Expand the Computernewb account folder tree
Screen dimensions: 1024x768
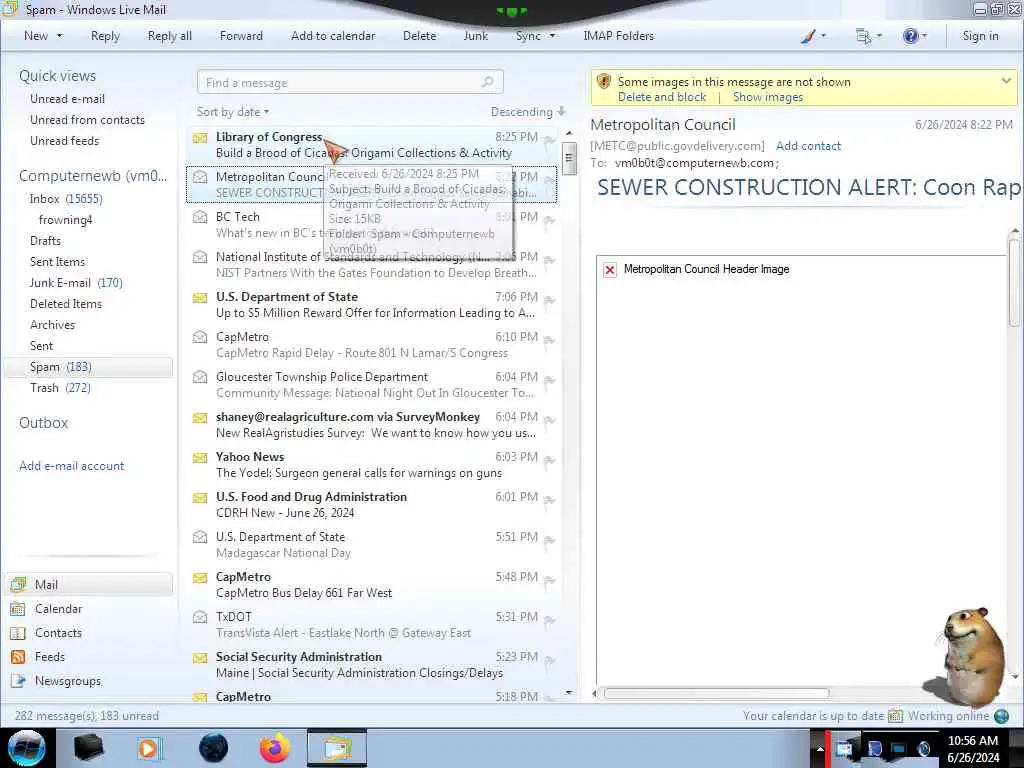click(x=93, y=176)
